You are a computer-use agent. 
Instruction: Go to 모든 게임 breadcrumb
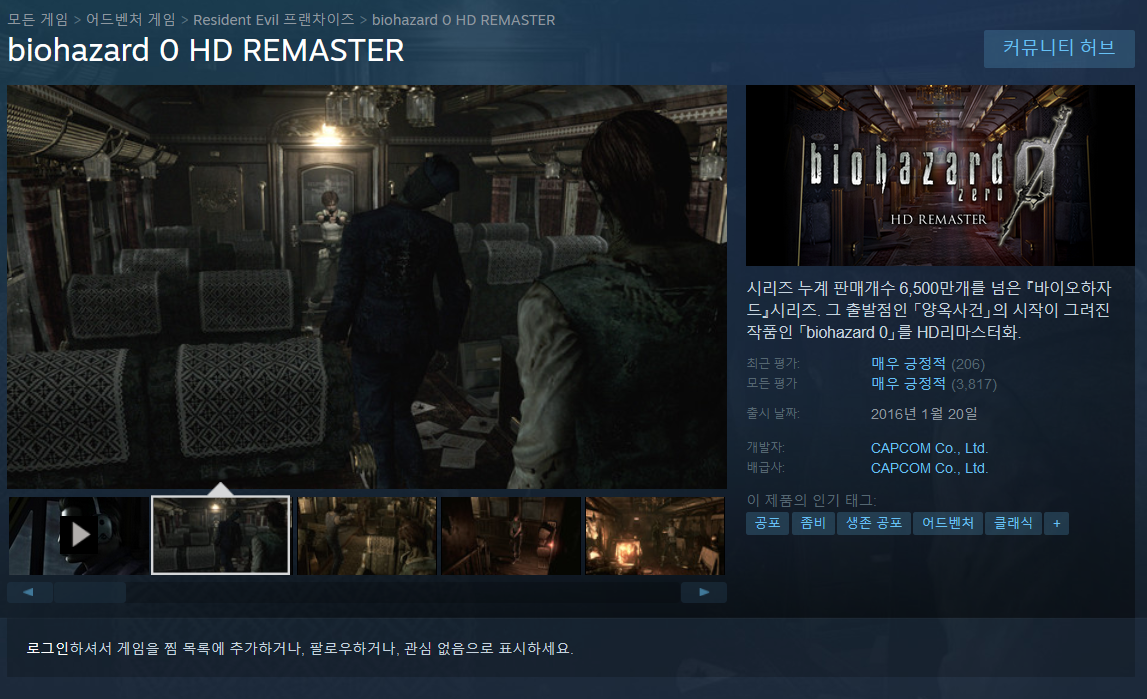pos(38,20)
